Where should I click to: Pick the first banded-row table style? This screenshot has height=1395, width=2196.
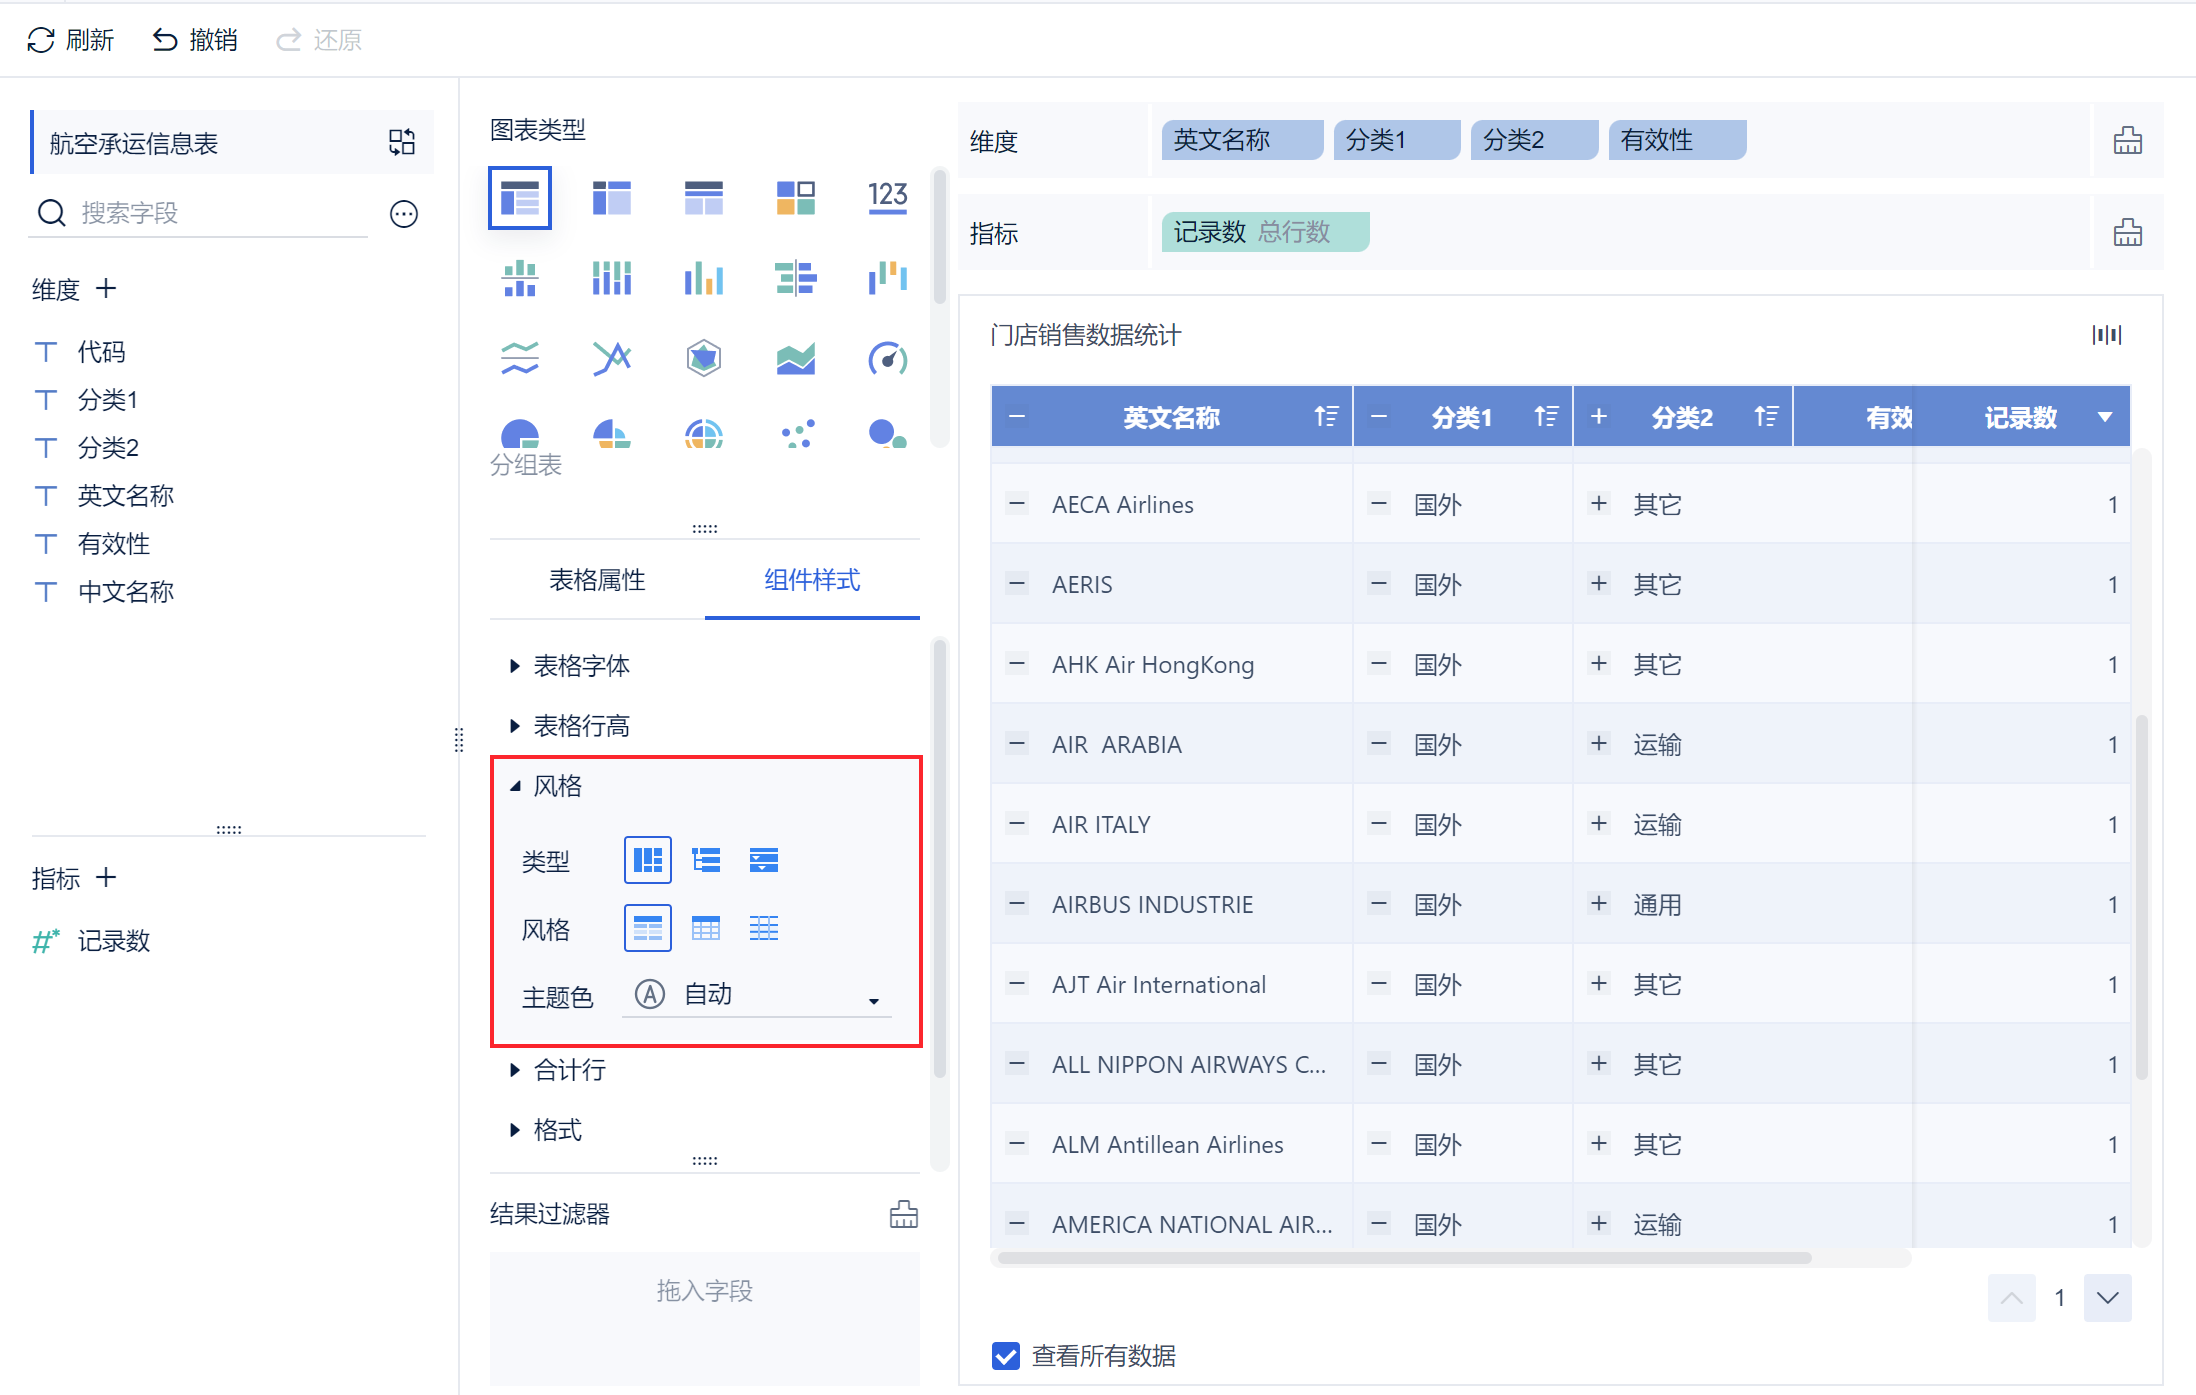coord(647,928)
